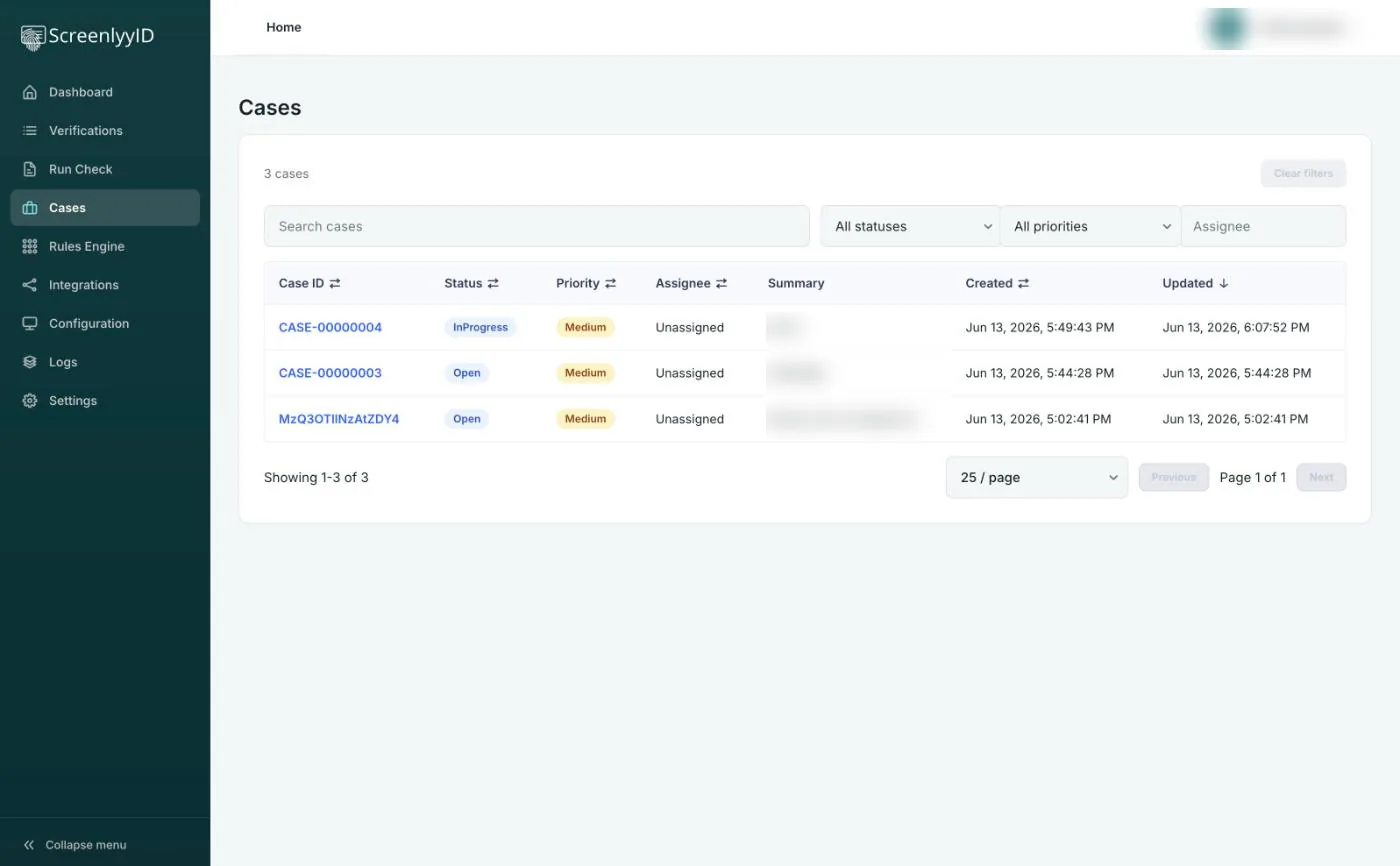The height and width of the screenshot is (866, 1400).
Task: Click the Collapse menu label
Action: coord(86,845)
